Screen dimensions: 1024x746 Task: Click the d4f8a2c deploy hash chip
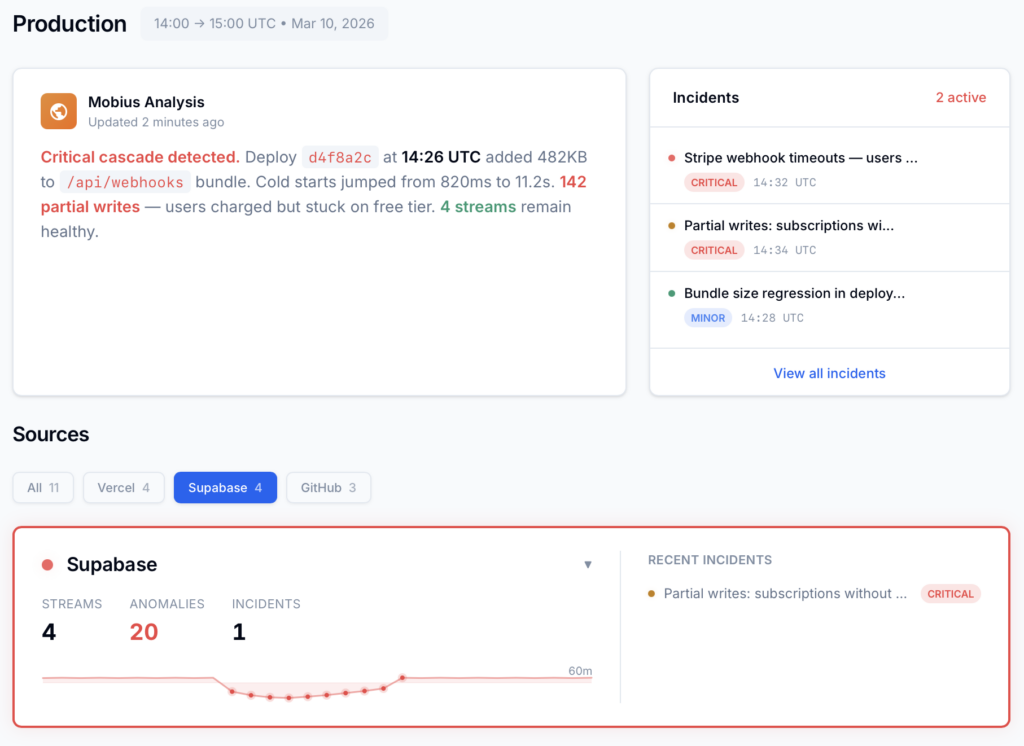(x=340, y=157)
